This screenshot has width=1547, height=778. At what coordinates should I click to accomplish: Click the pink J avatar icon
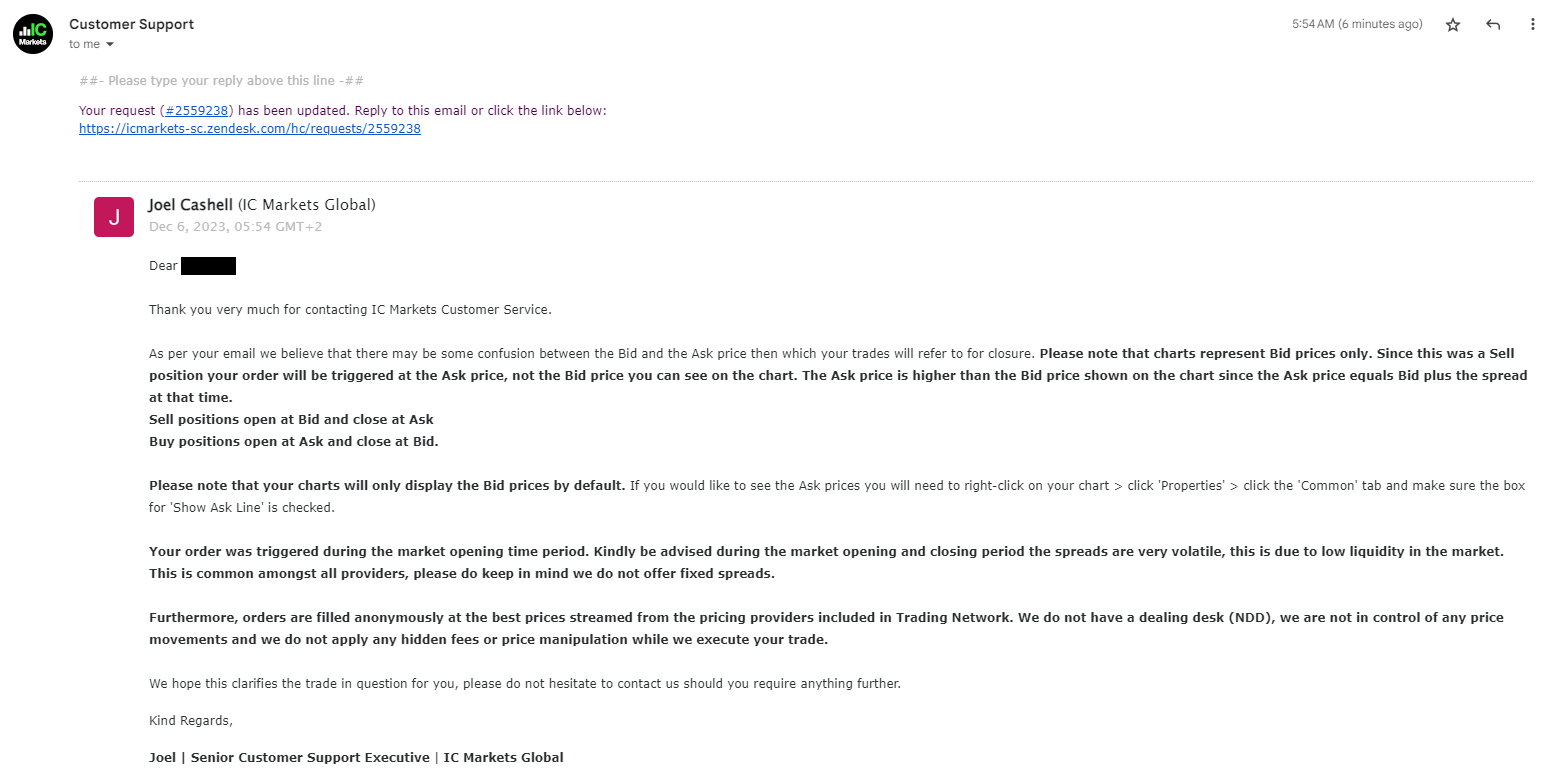point(114,217)
